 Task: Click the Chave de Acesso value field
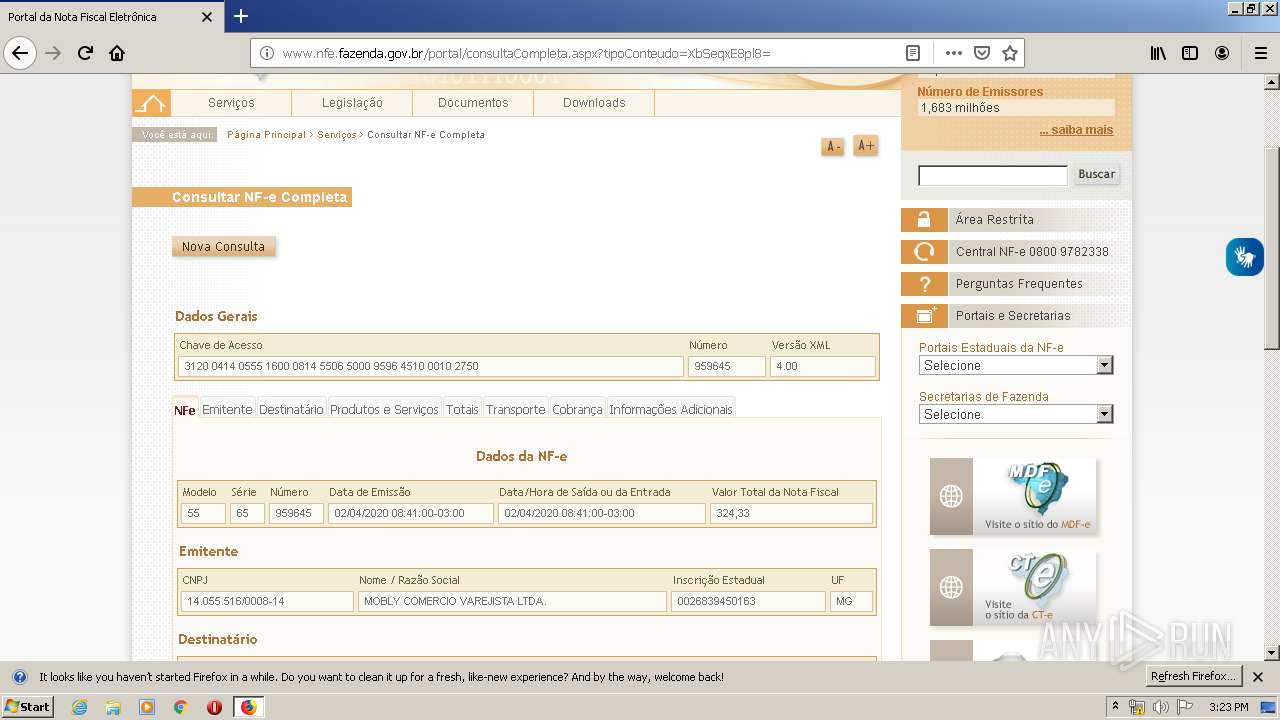point(431,366)
